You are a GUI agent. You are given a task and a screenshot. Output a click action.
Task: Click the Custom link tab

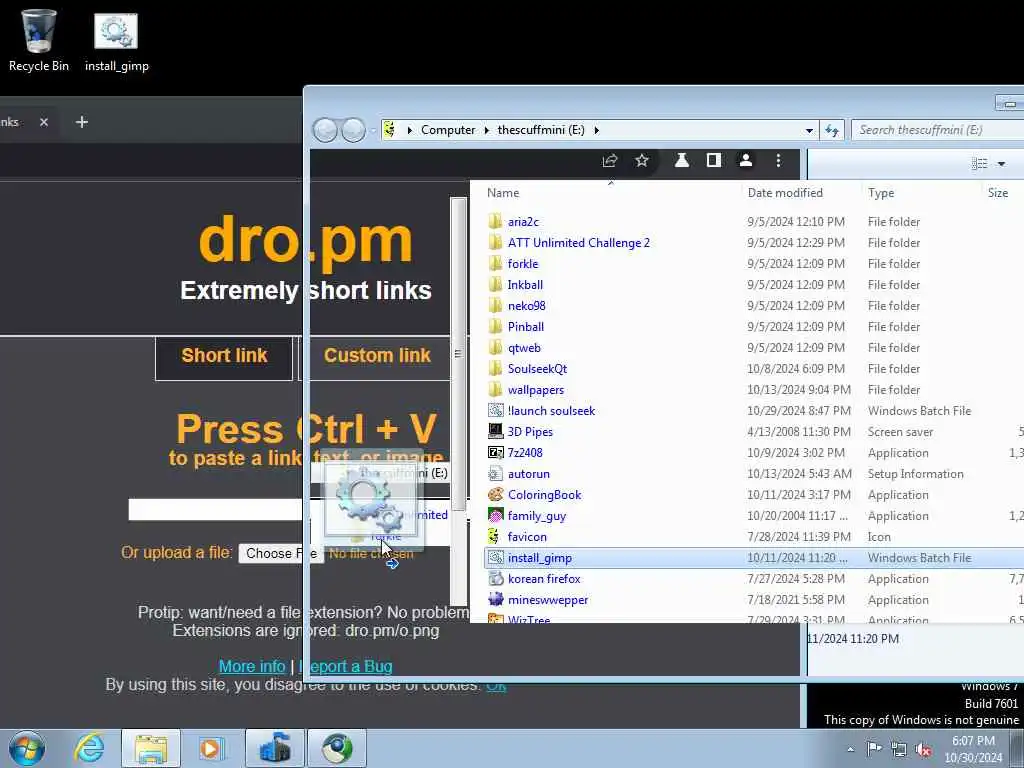coord(377,357)
